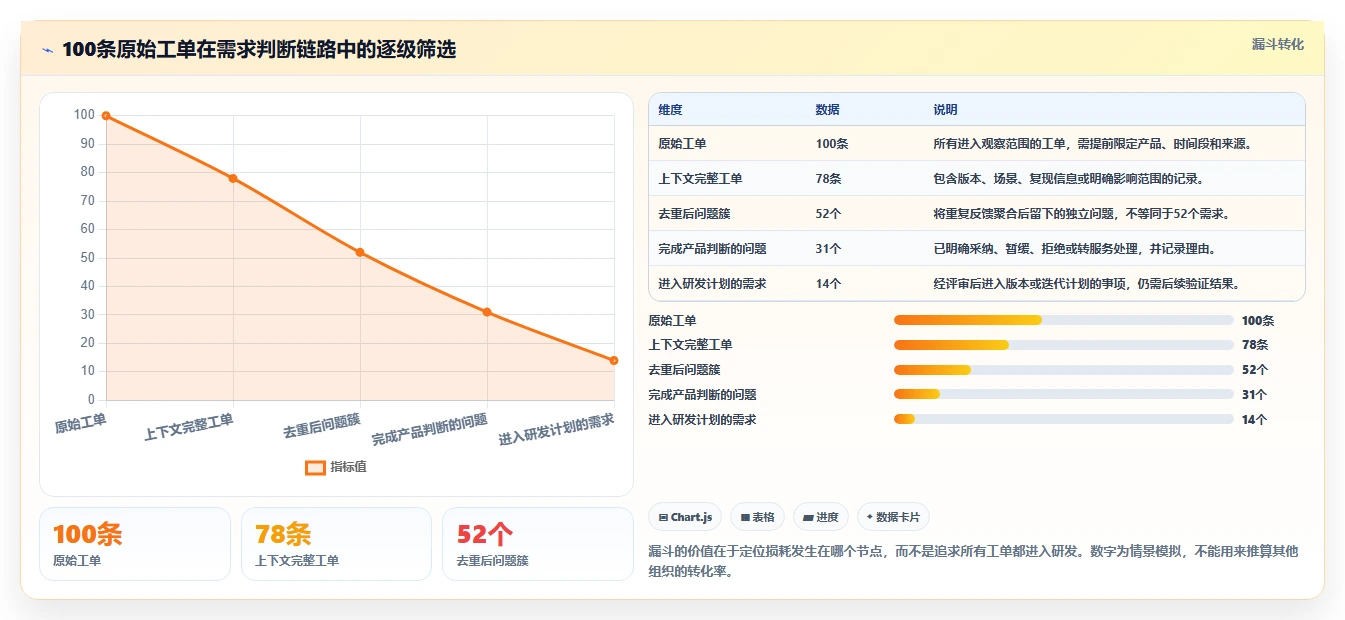Click the 去重后问题簇 progress bar

(1063, 370)
